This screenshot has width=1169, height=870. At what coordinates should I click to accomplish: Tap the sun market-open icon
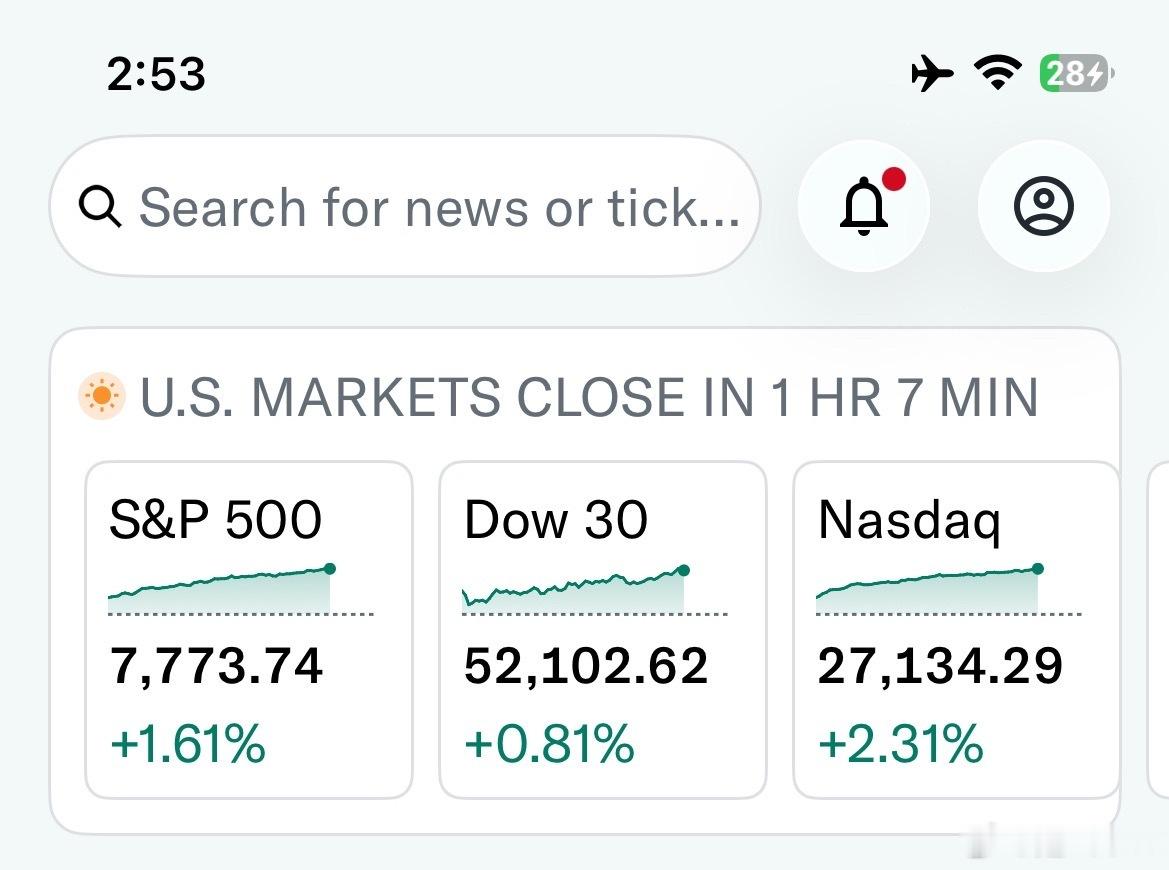[101, 396]
